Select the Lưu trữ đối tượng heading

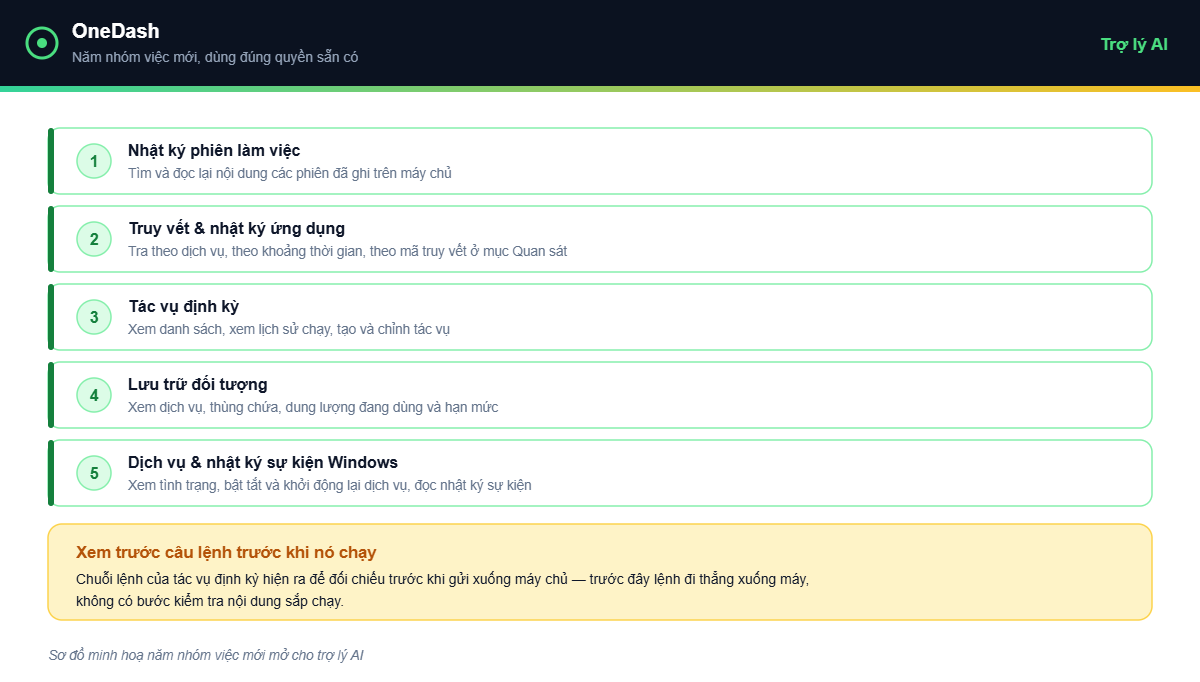(198, 384)
